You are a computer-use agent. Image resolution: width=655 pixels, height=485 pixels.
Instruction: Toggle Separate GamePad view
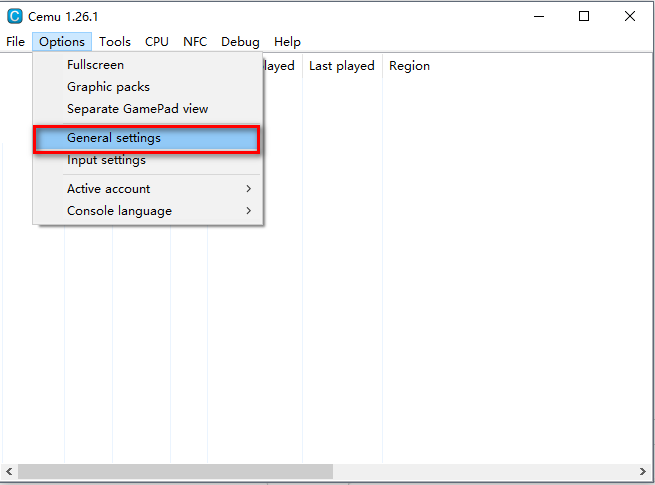(148, 109)
